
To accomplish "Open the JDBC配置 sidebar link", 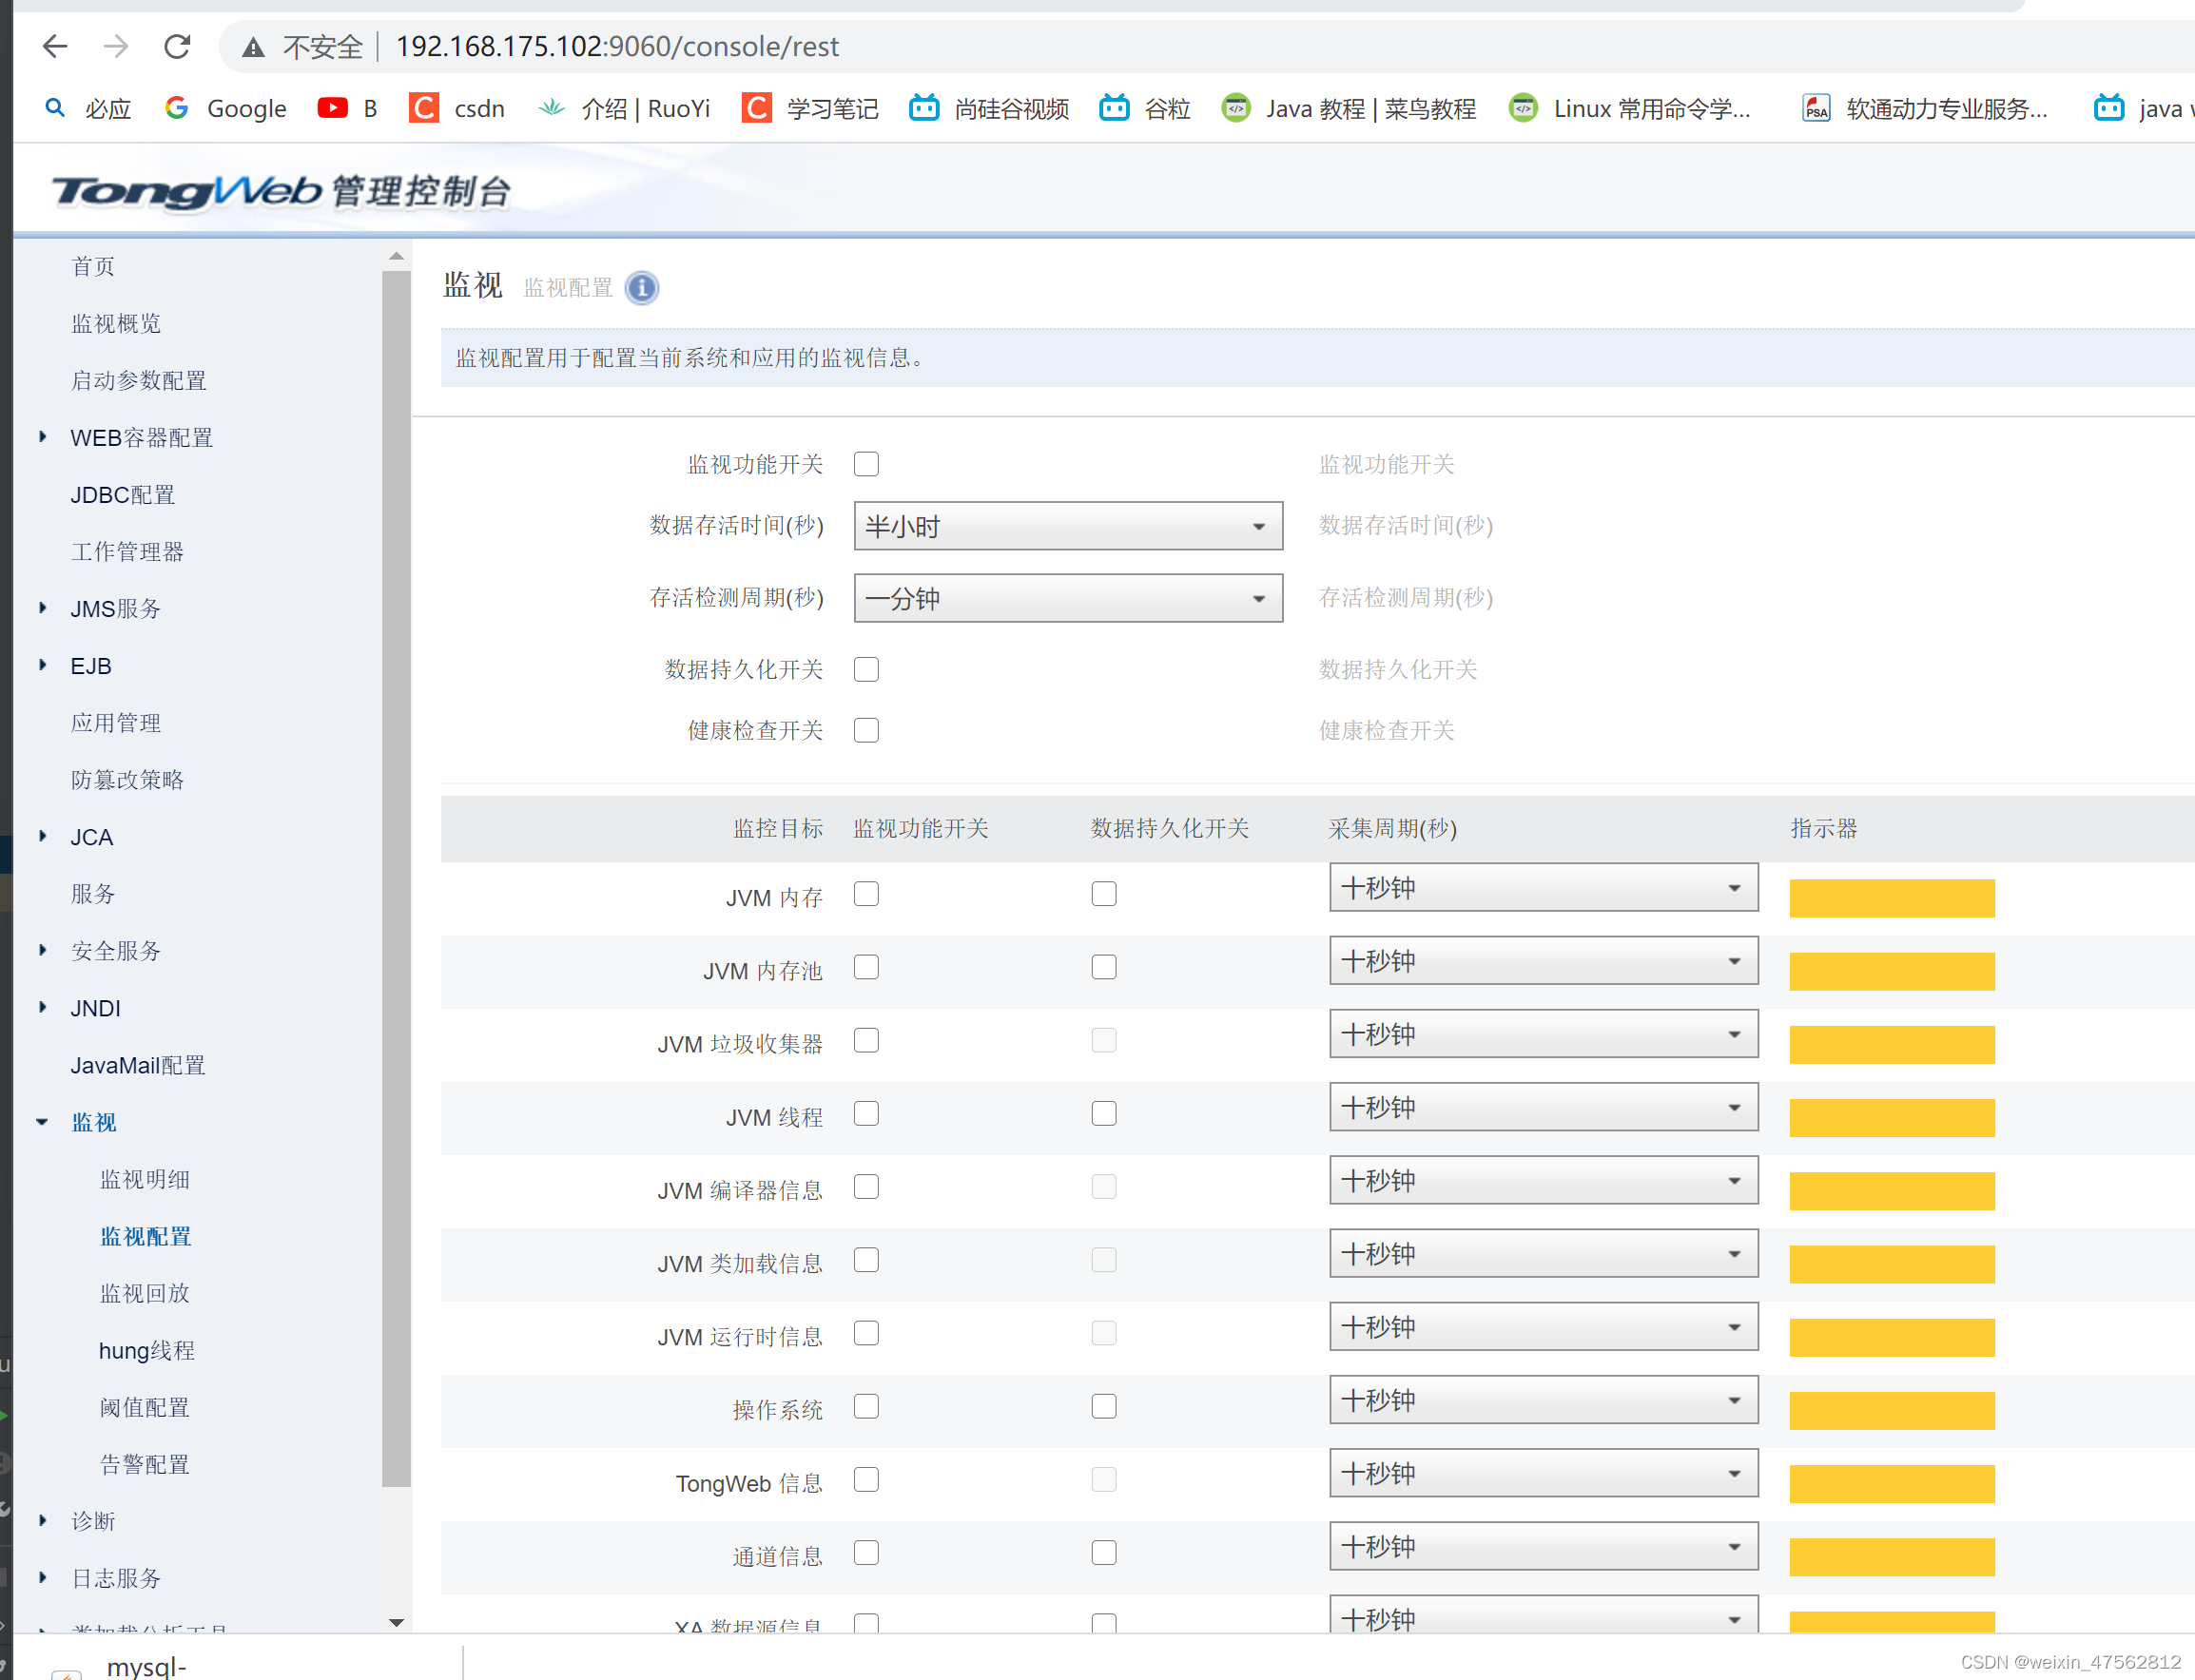I will pyautogui.click(x=123, y=494).
